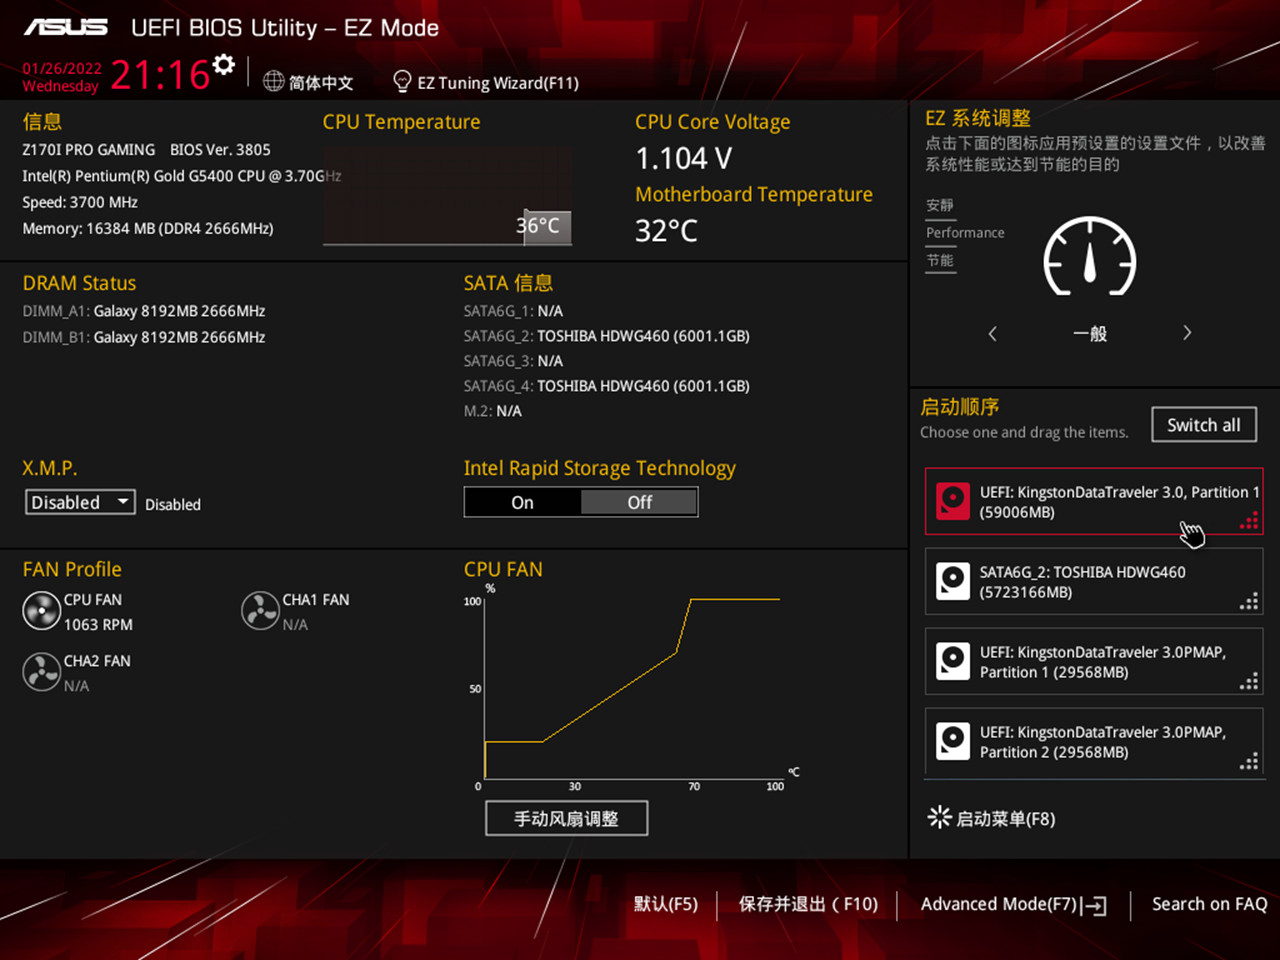Select the Performance tuning profile
This screenshot has height=960, width=1280.
[965, 232]
